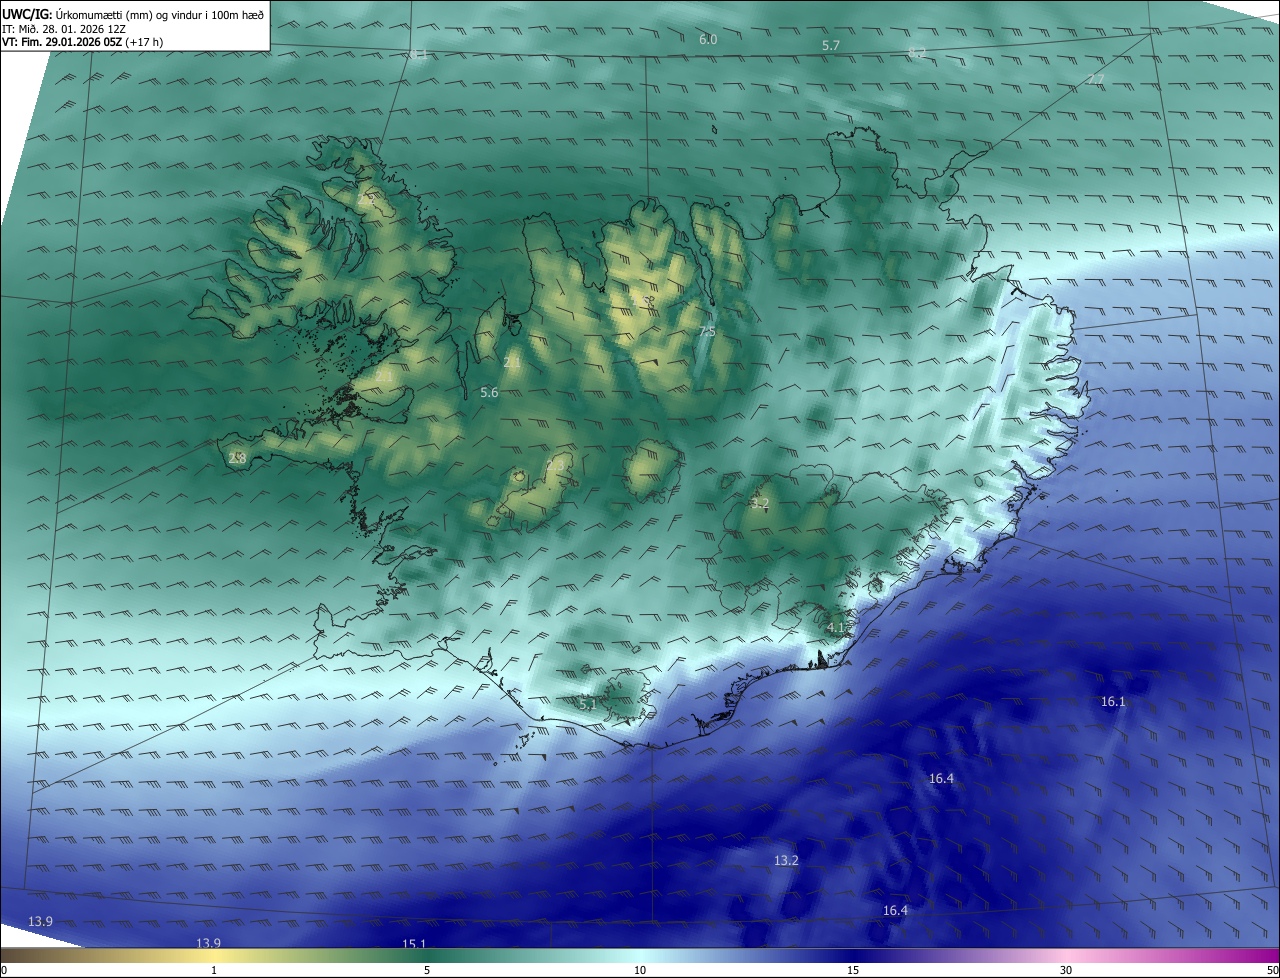This screenshot has height=978, width=1280.
Task: Click the 5.1 value near the south coast
Action: 587,704
